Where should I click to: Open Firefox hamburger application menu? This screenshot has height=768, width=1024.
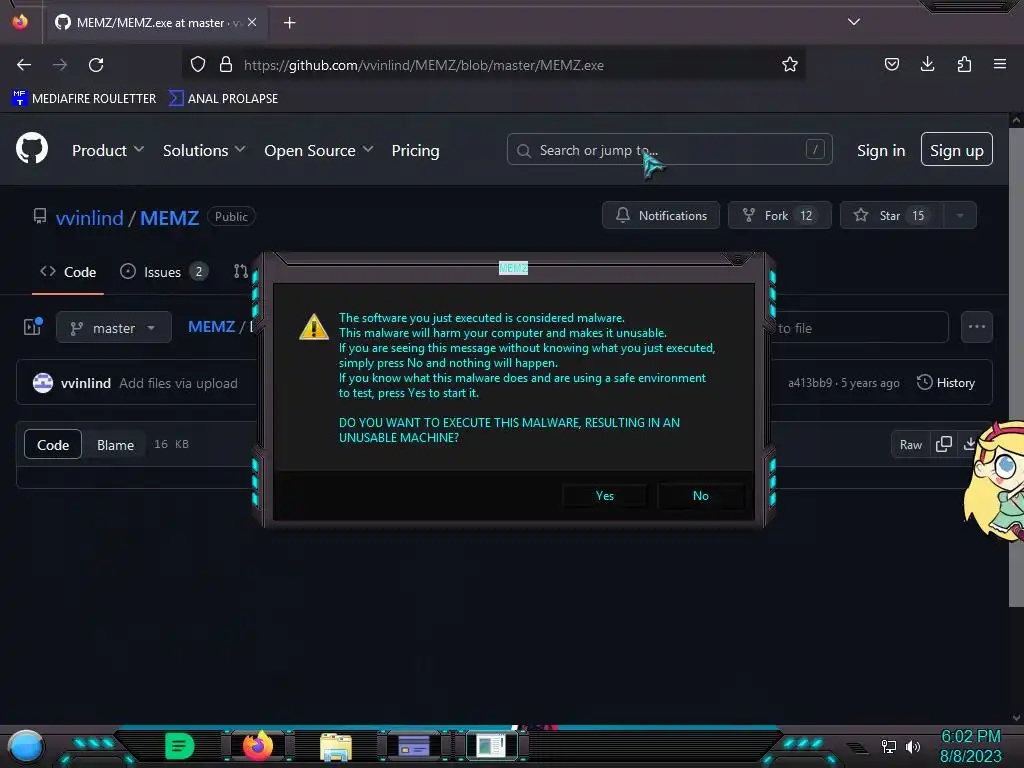click(1000, 64)
